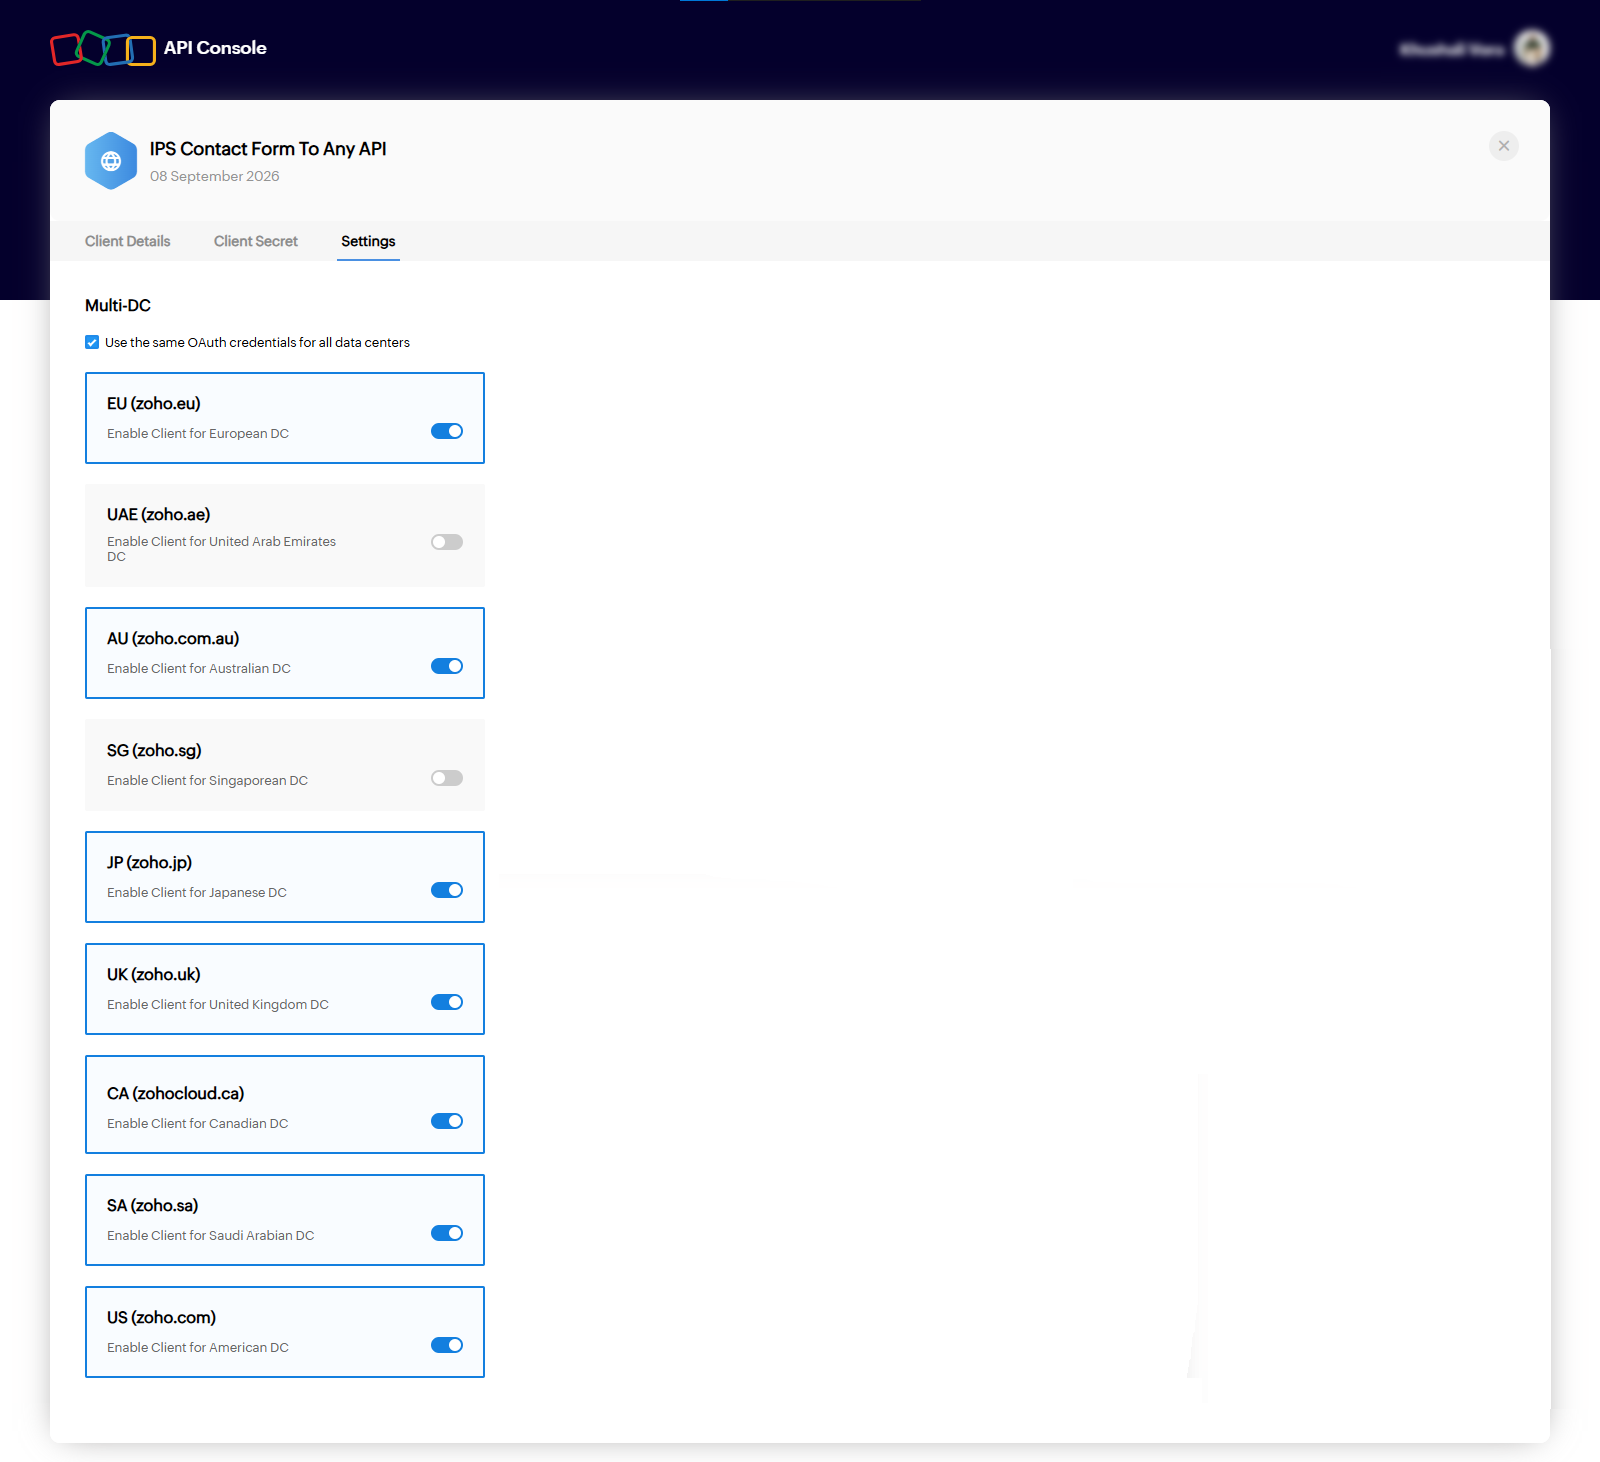Click 'Enable Client for Canadian DC' text

pyautogui.click(x=198, y=1123)
